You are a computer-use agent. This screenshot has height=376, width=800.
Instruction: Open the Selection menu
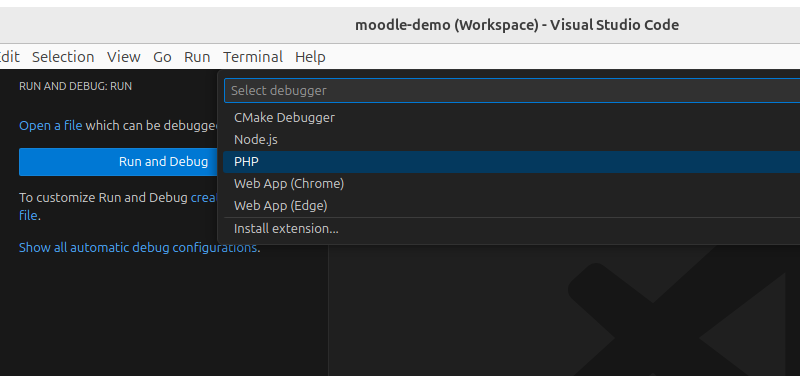pyautogui.click(x=63, y=57)
